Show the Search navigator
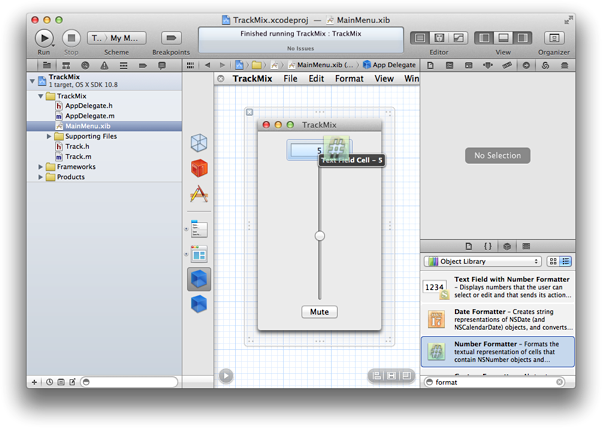Viewport: 602px width, 428px height. point(85,65)
